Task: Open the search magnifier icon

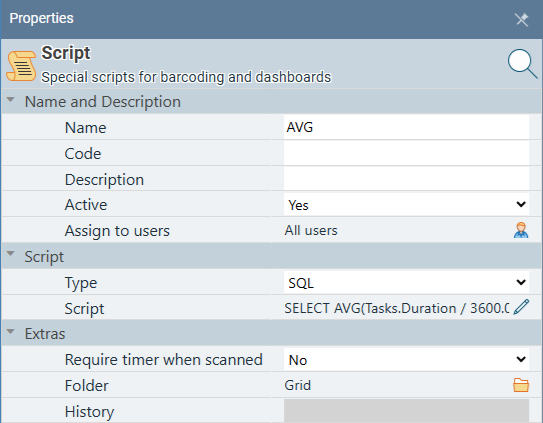Action: (522, 64)
